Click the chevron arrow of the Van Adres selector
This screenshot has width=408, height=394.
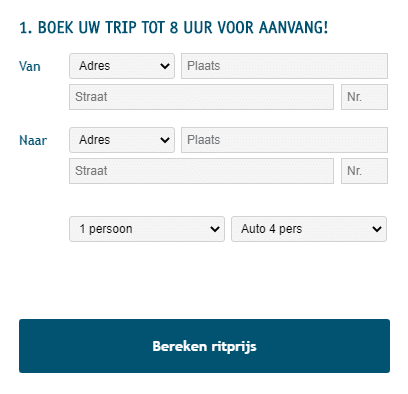pyautogui.click(x=165, y=66)
